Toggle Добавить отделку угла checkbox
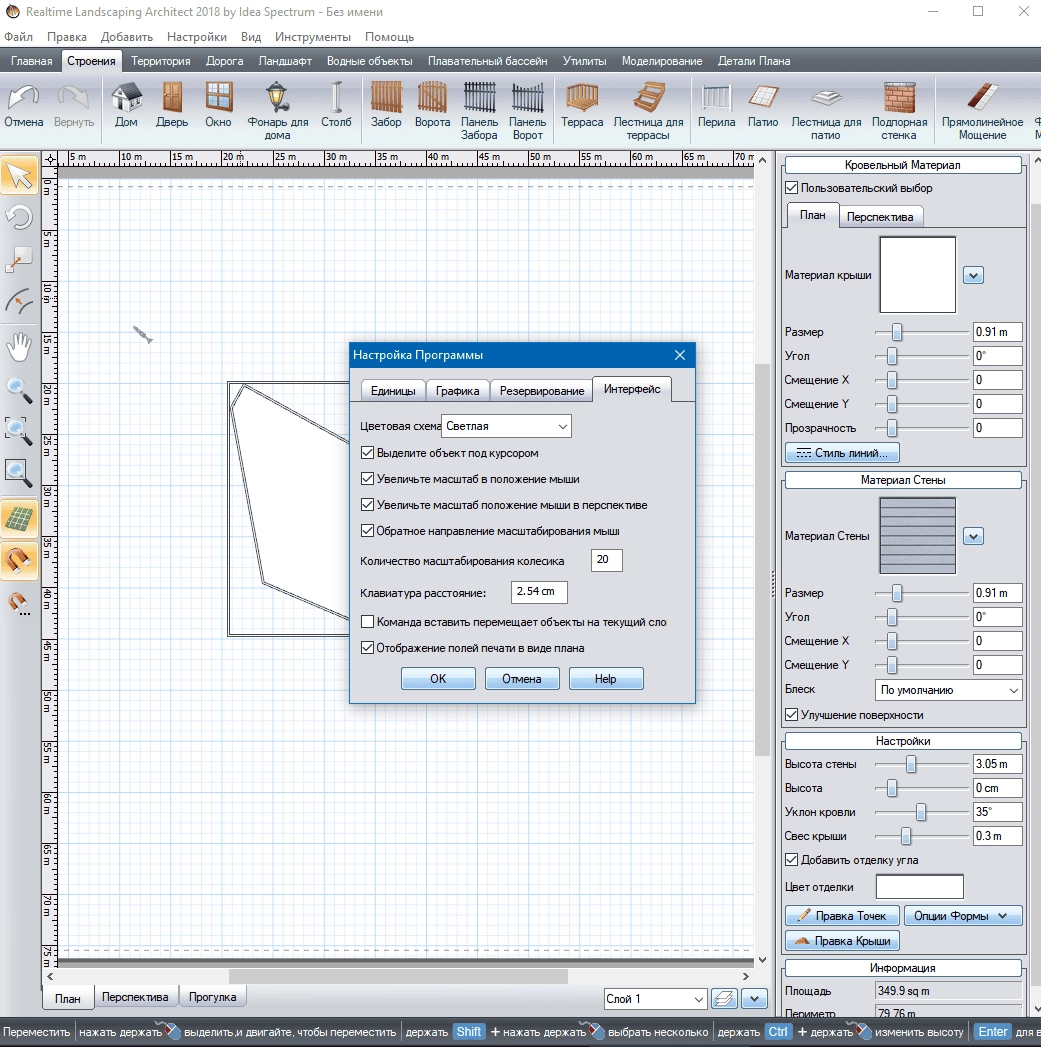 point(791,859)
